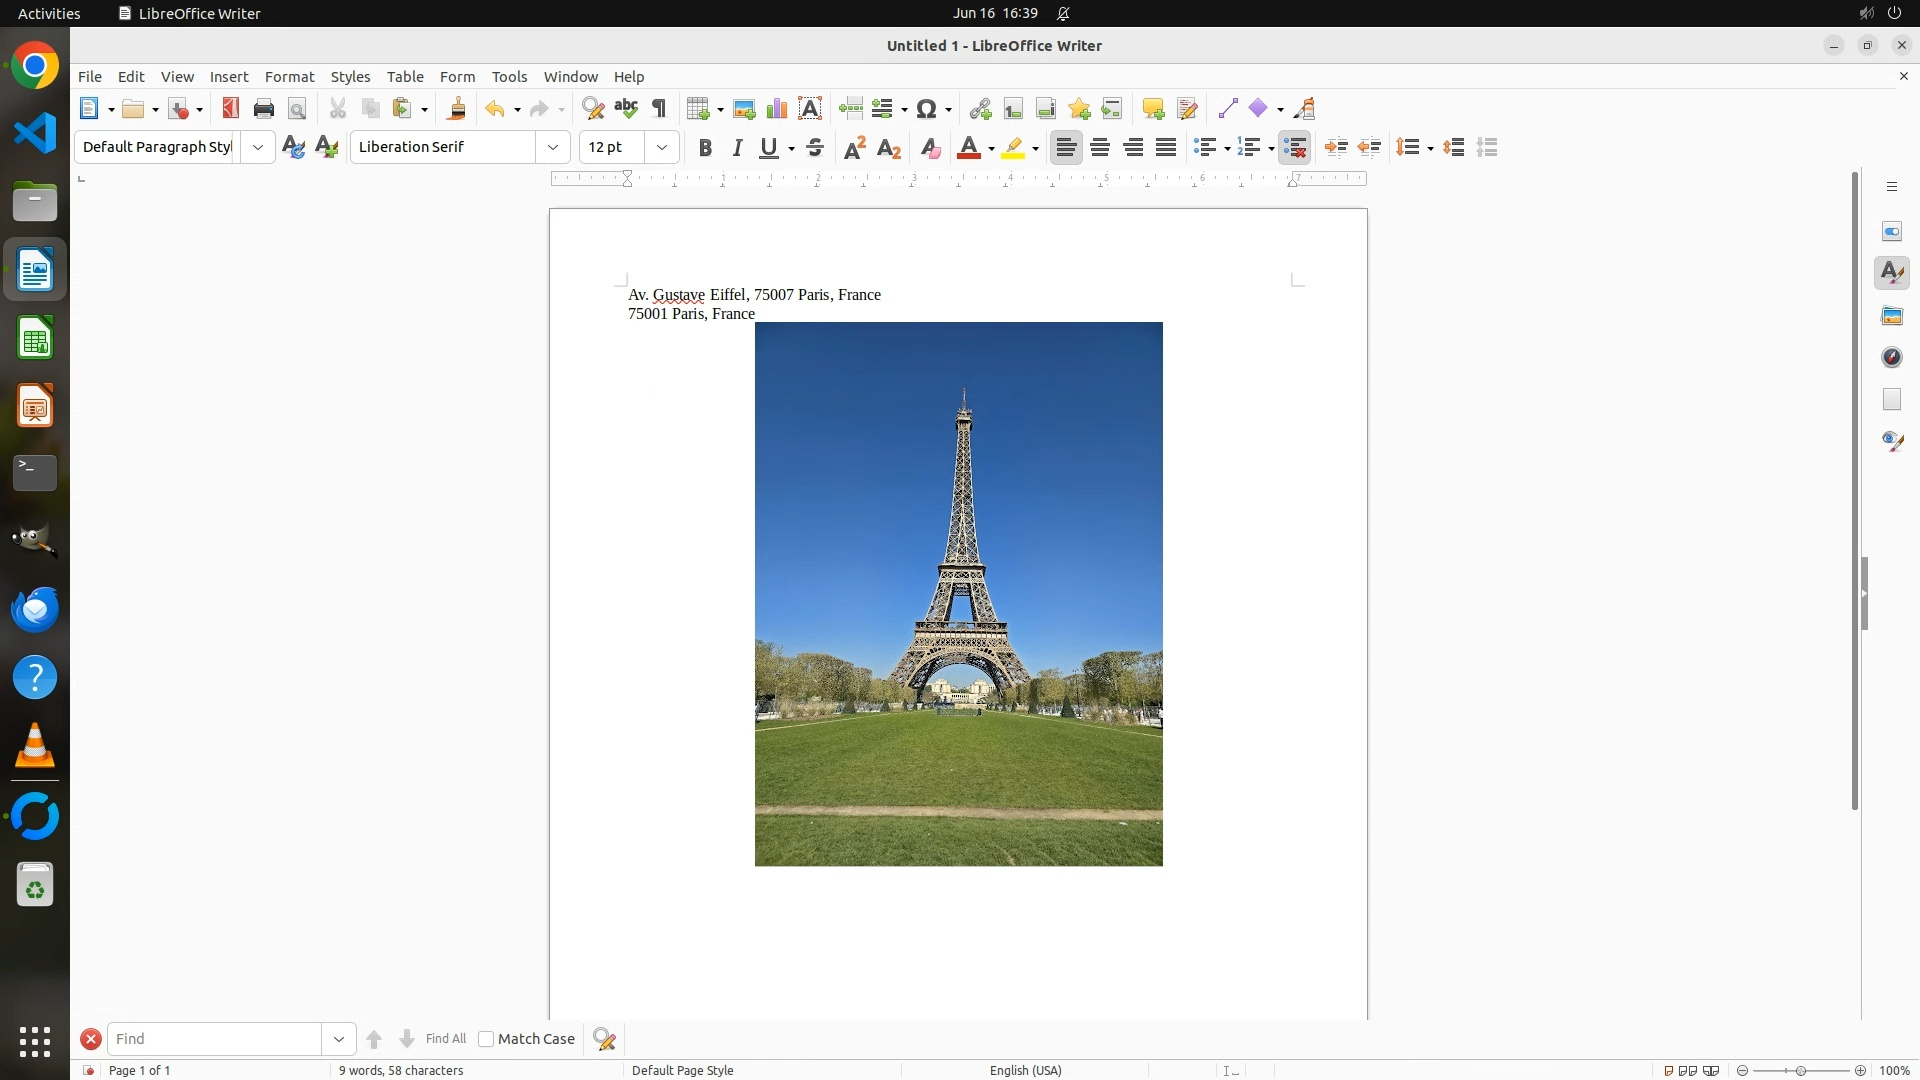Click the zoom slider in status bar
Image resolution: width=1920 pixels, height=1080 pixels.
tap(1801, 1070)
